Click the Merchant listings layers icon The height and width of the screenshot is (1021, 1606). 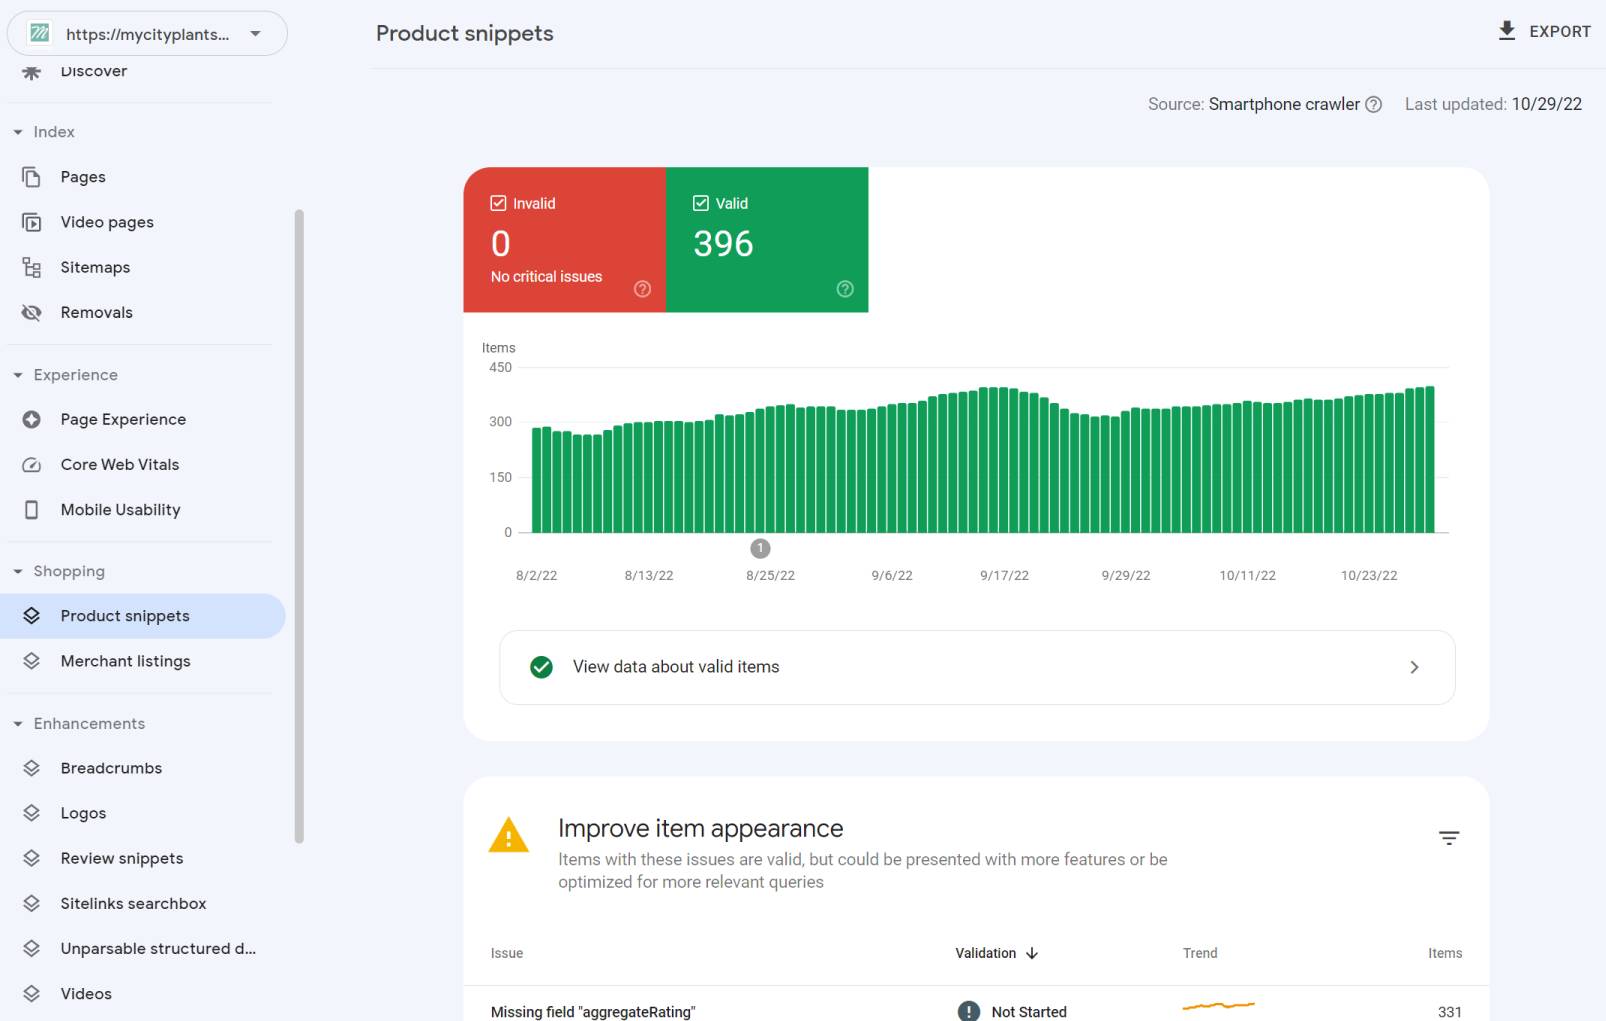[32, 661]
